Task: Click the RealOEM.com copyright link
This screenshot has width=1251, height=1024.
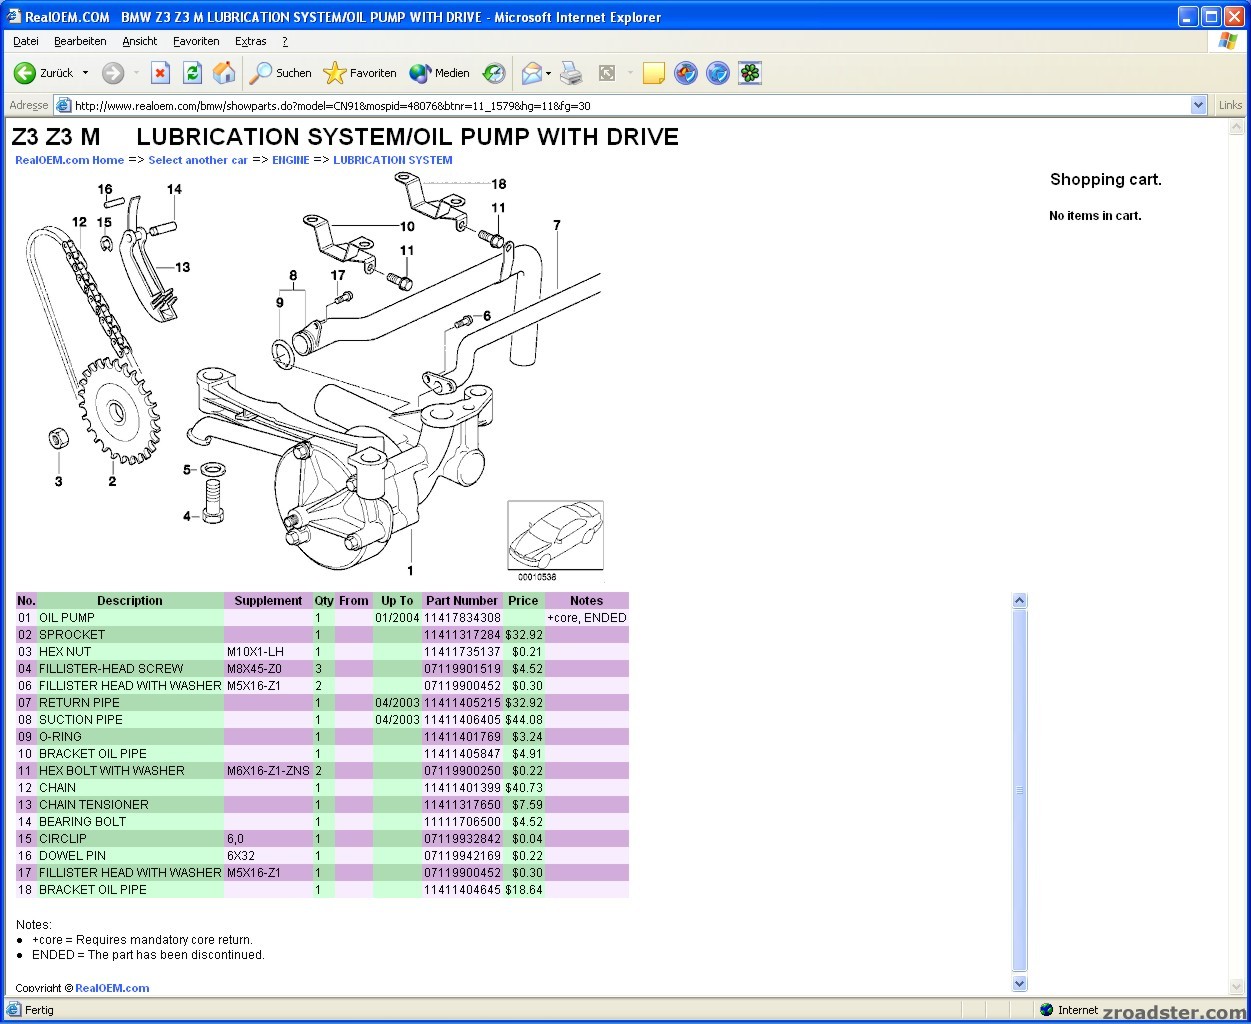Action: 112,988
